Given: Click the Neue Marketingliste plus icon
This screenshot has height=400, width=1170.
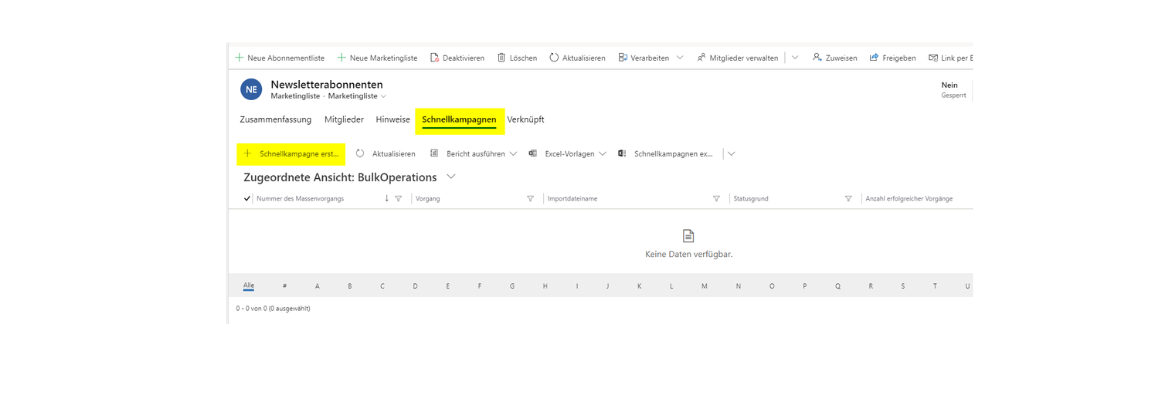Looking at the screenshot, I should (x=342, y=57).
